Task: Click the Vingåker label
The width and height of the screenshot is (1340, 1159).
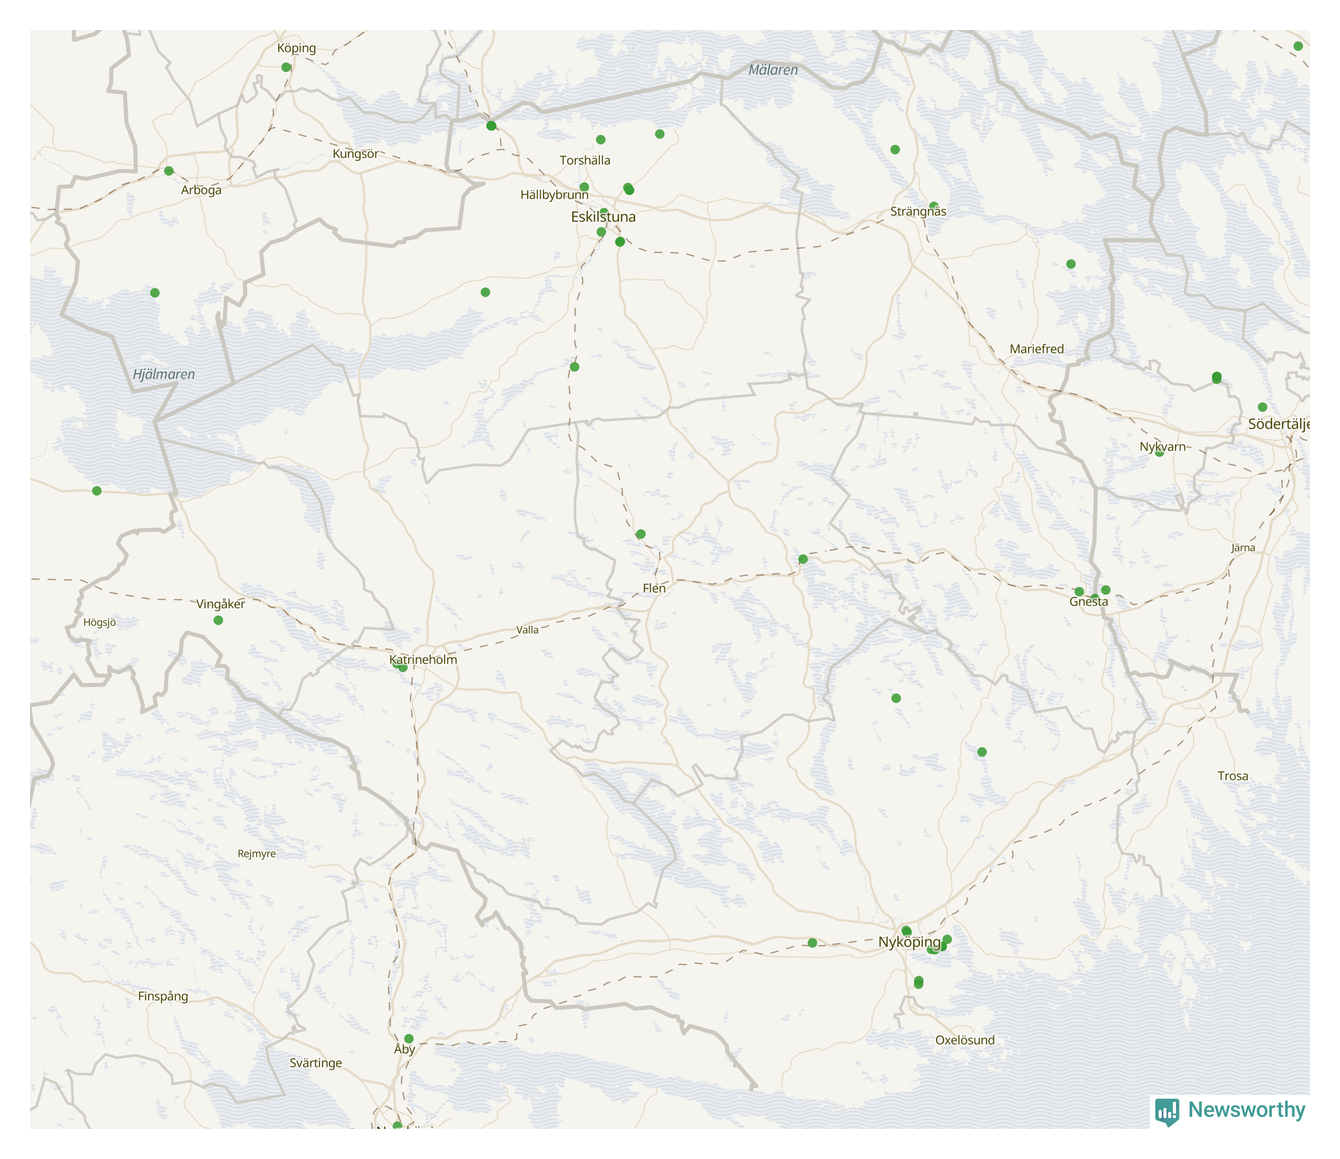Action: point(220,604)
